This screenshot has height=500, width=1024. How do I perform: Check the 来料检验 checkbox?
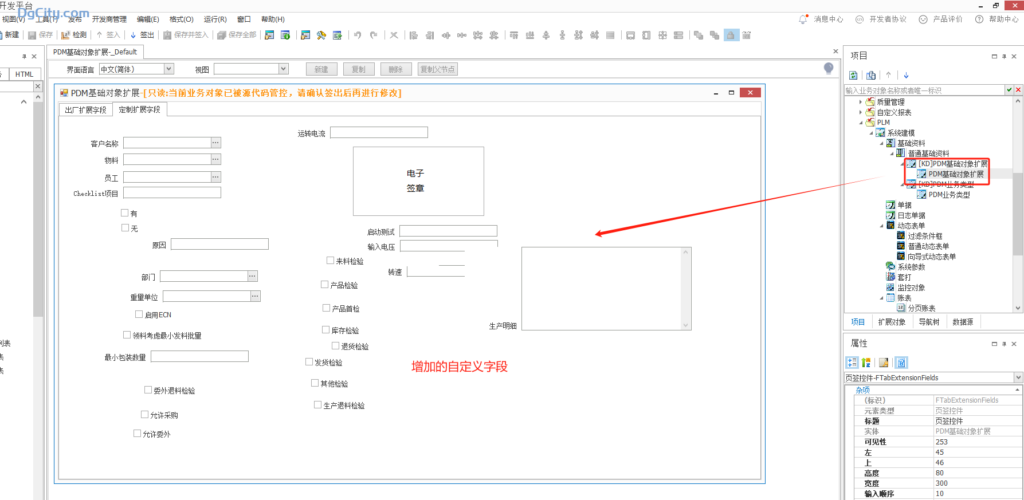[330, 260]
